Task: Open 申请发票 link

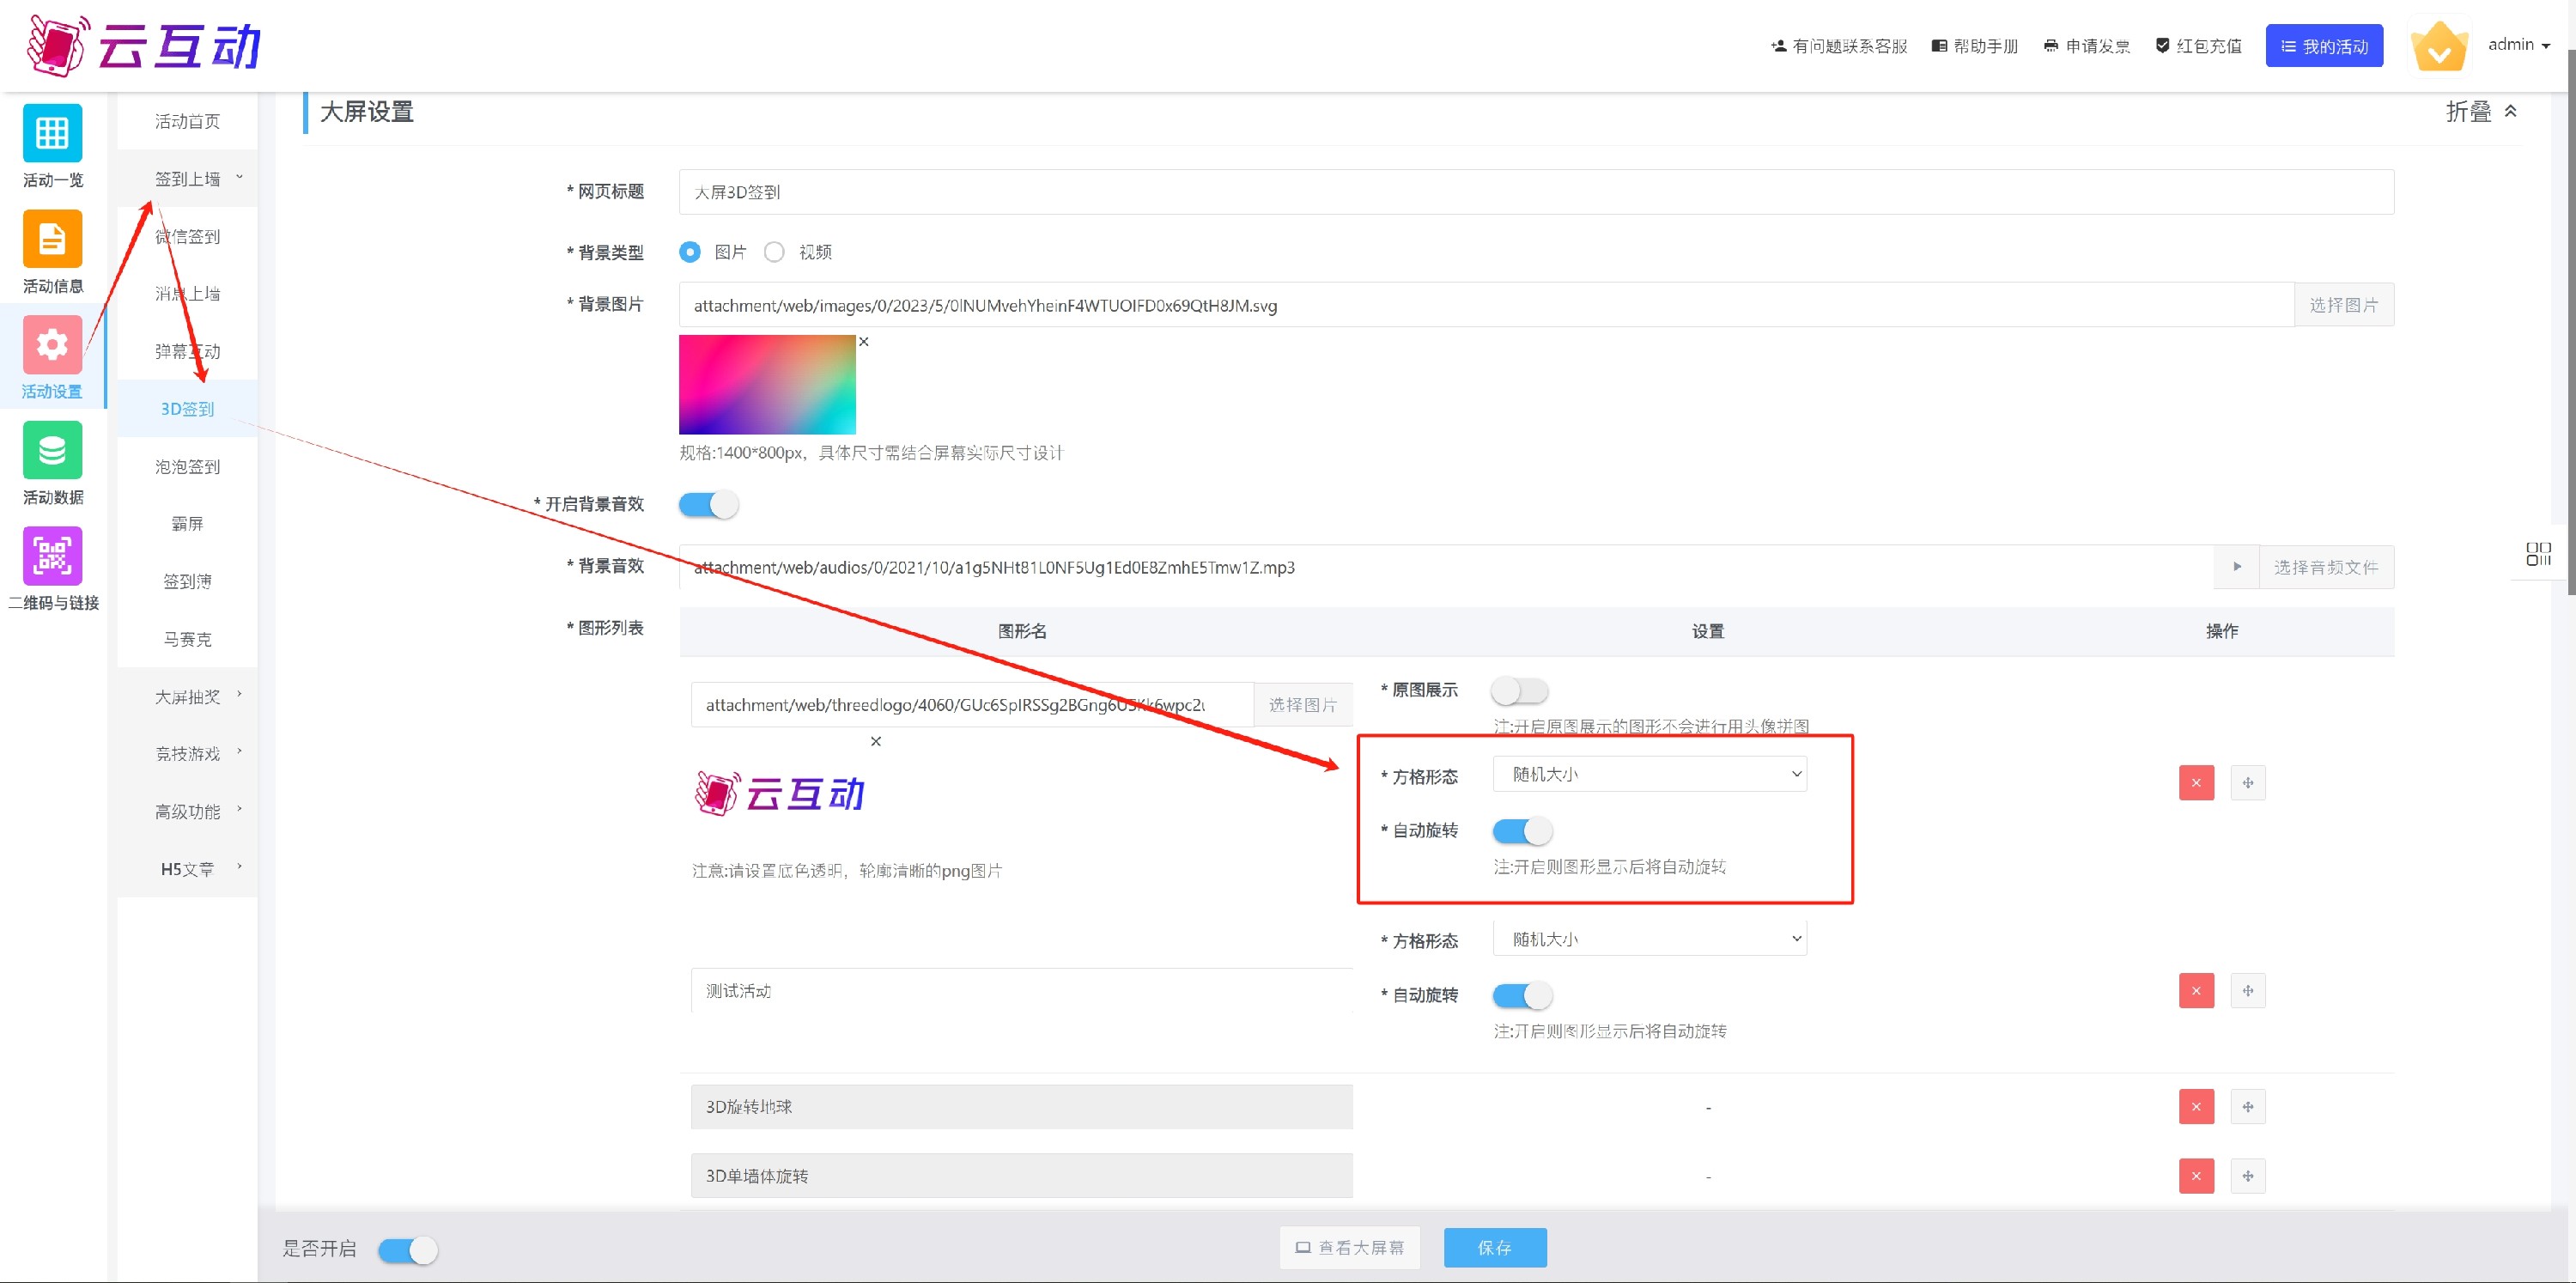Action: pyautogui.click(x=2087, y=46)
